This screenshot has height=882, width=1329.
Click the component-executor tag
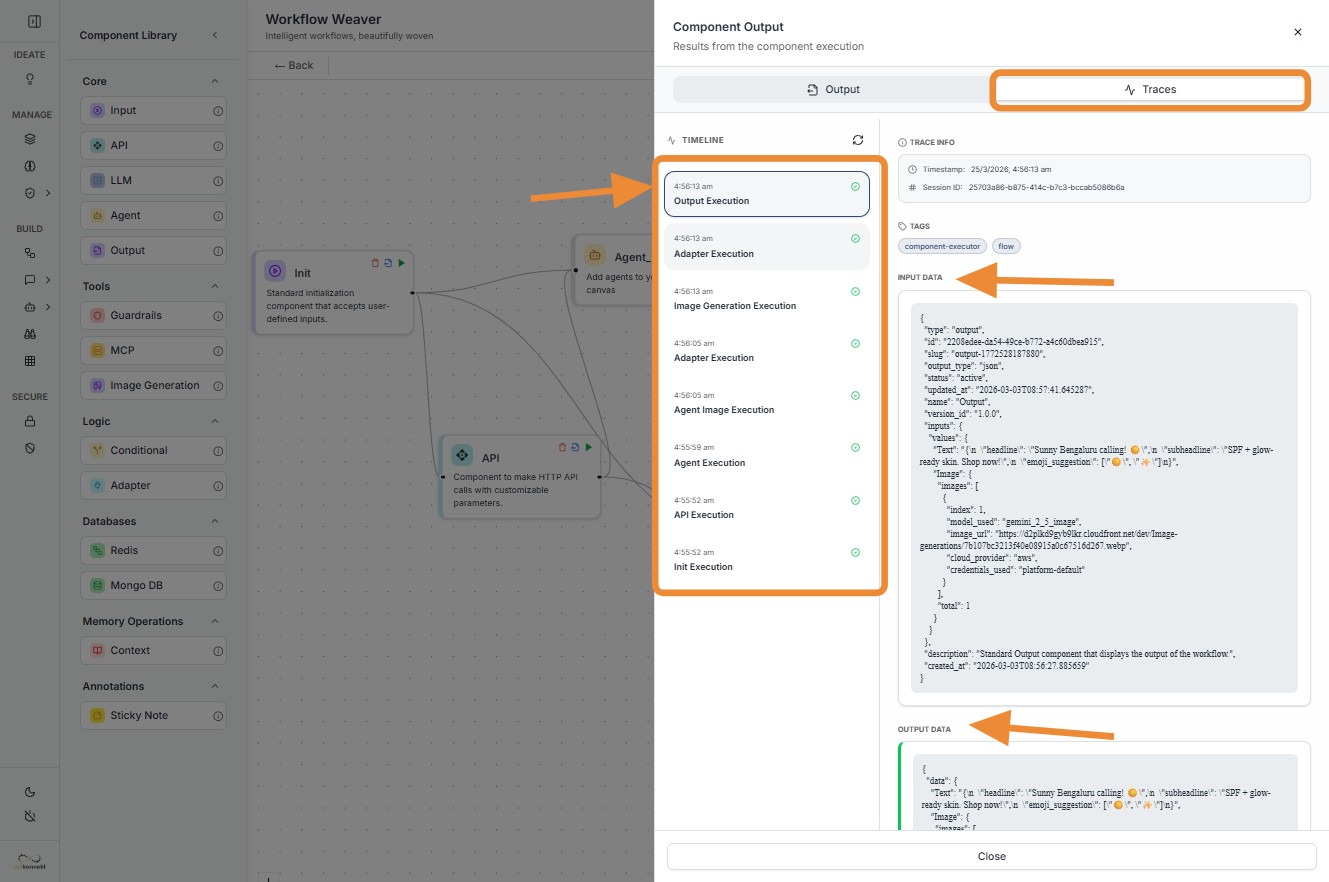943,246
